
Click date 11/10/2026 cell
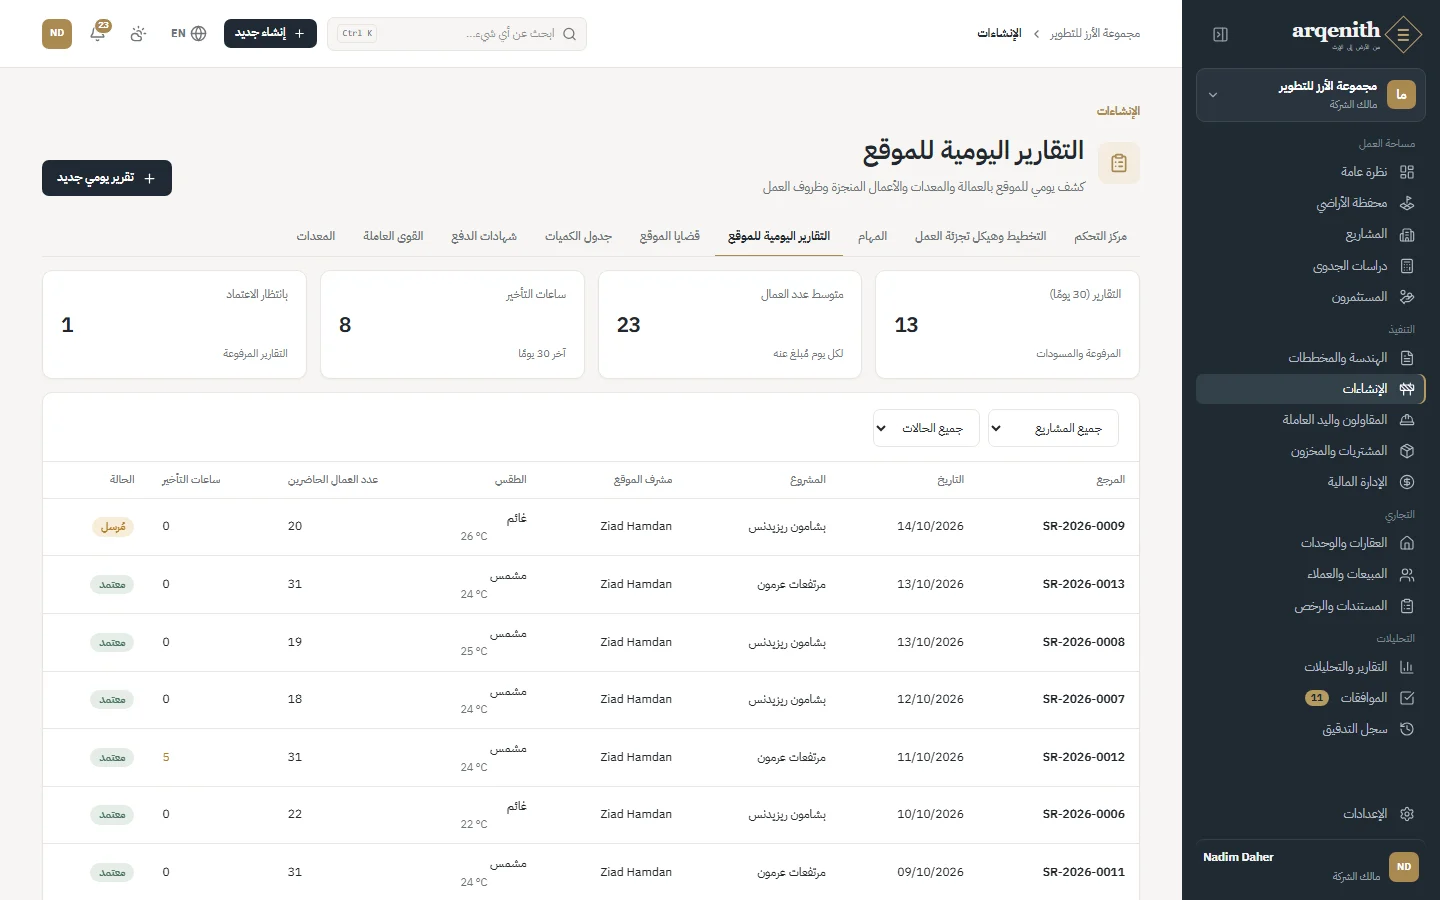tap(930, 757)
